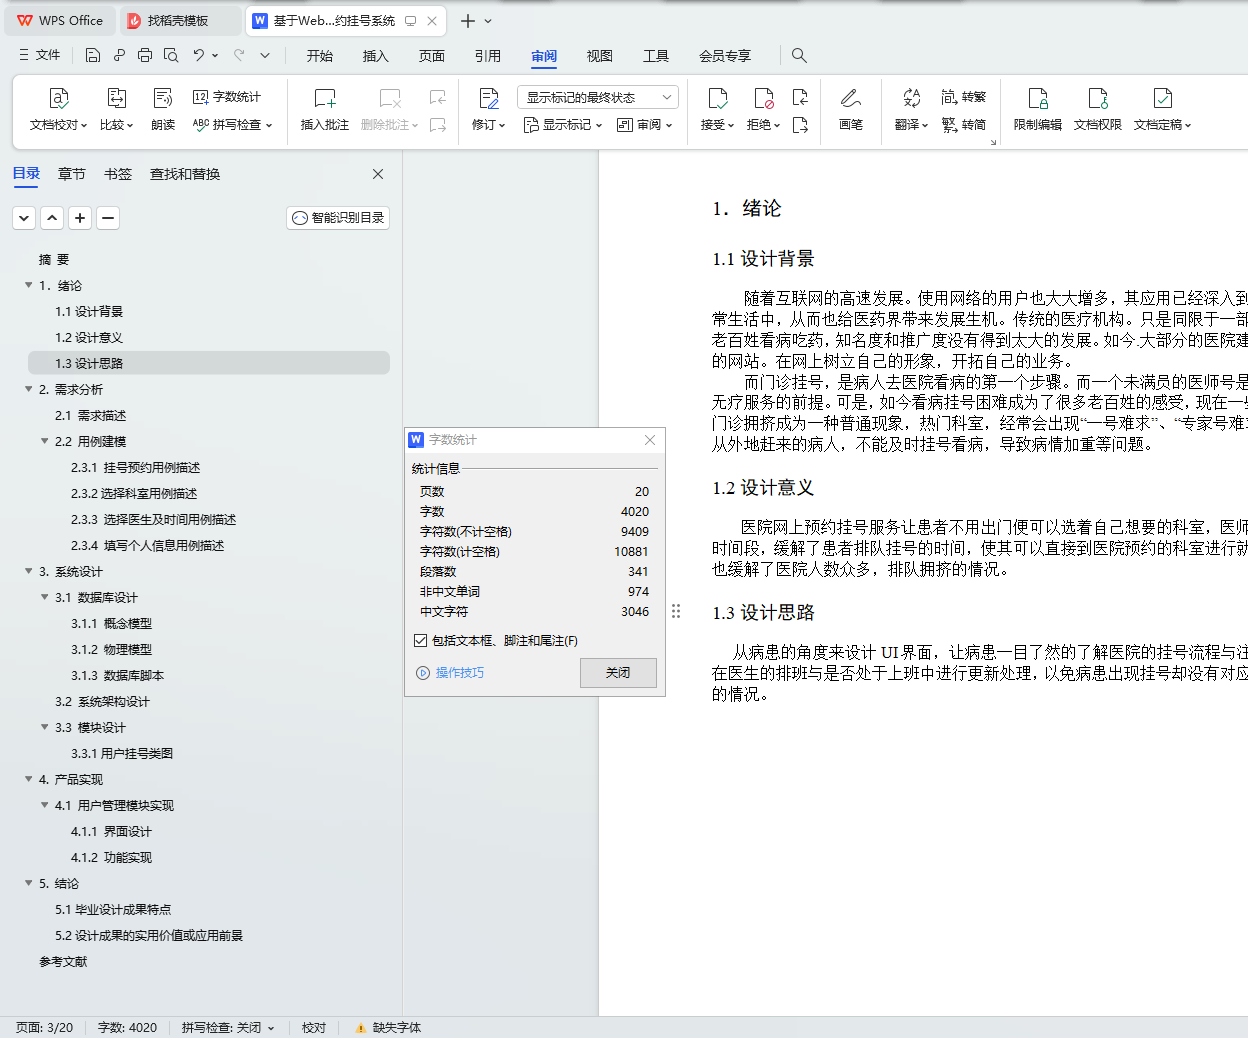This screenshot has width=1248, height=1038.
Task: Switch navigation pane to 章节 tab
Action: [x=72, y=174]
